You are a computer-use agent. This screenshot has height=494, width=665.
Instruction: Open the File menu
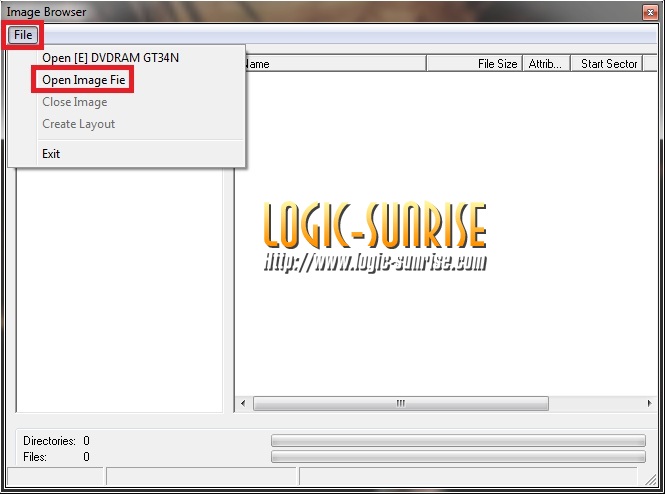click(x=23, y=35)
